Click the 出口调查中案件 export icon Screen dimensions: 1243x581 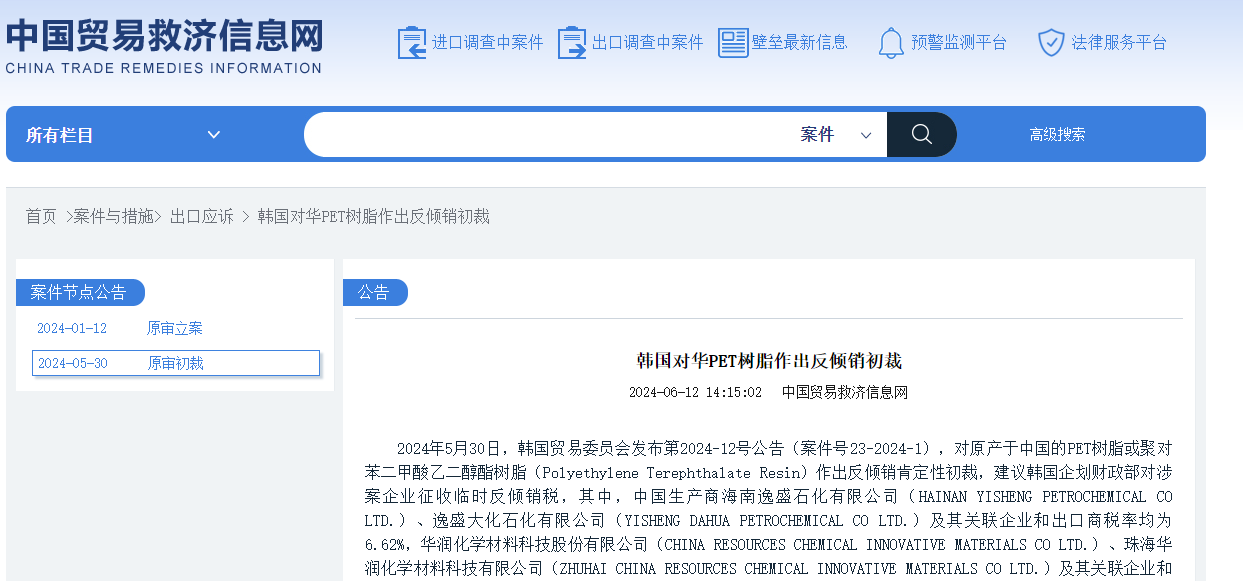[572, 43]
